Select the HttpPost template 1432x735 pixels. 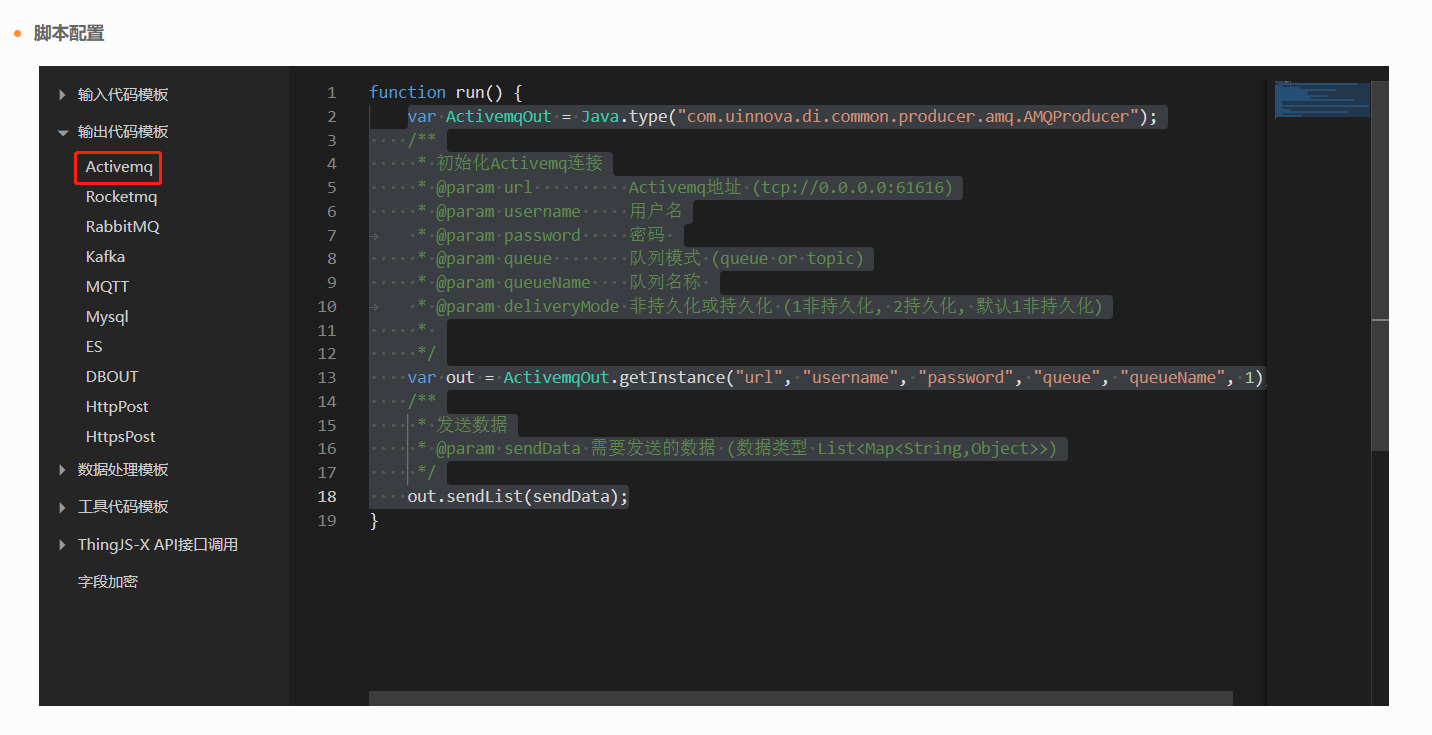point(117,407)
